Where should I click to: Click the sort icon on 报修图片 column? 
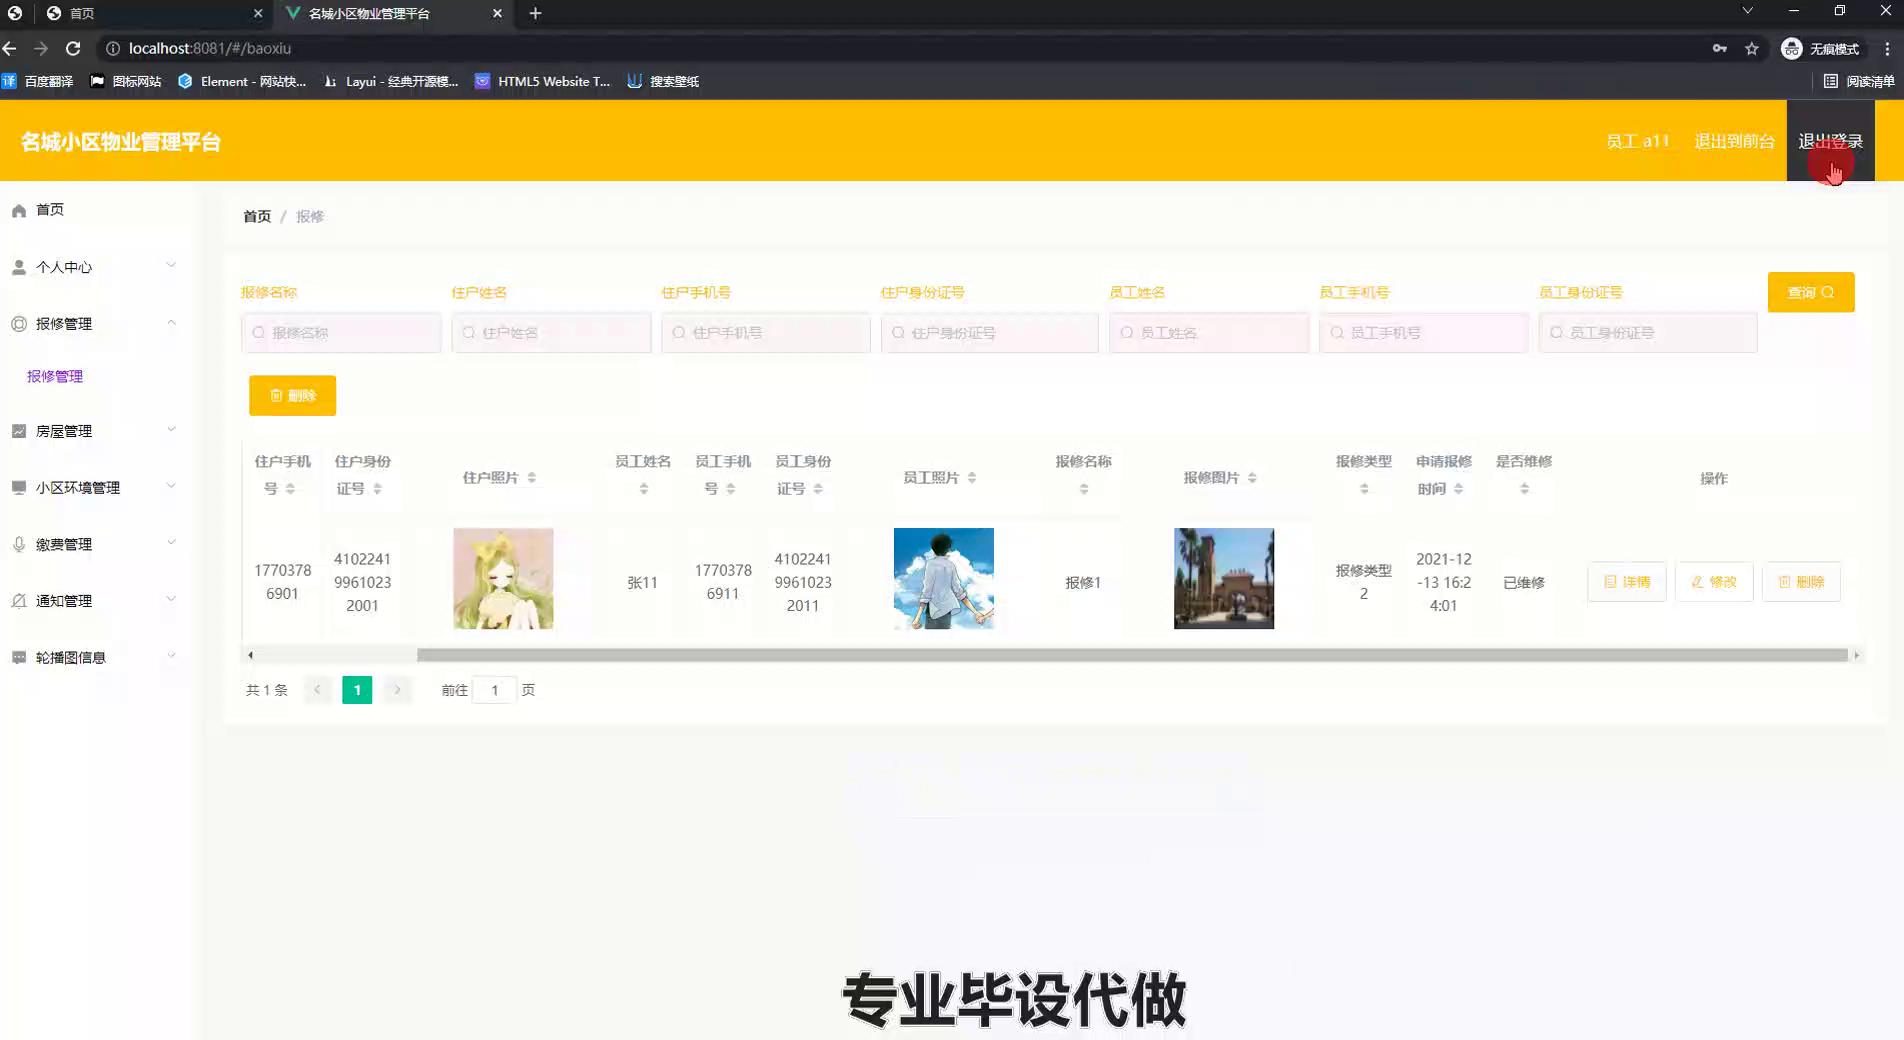(1252, 478)
